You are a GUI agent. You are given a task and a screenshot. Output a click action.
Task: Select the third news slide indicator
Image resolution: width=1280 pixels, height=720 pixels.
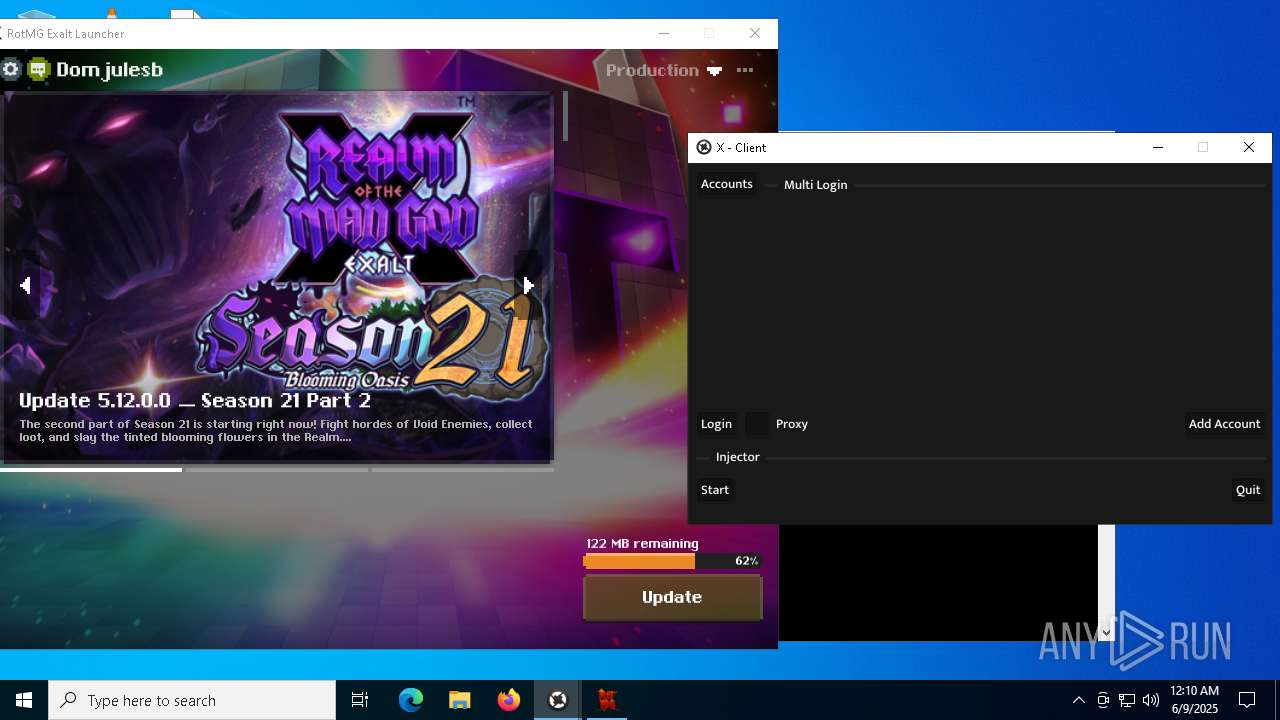coord(462,469)
